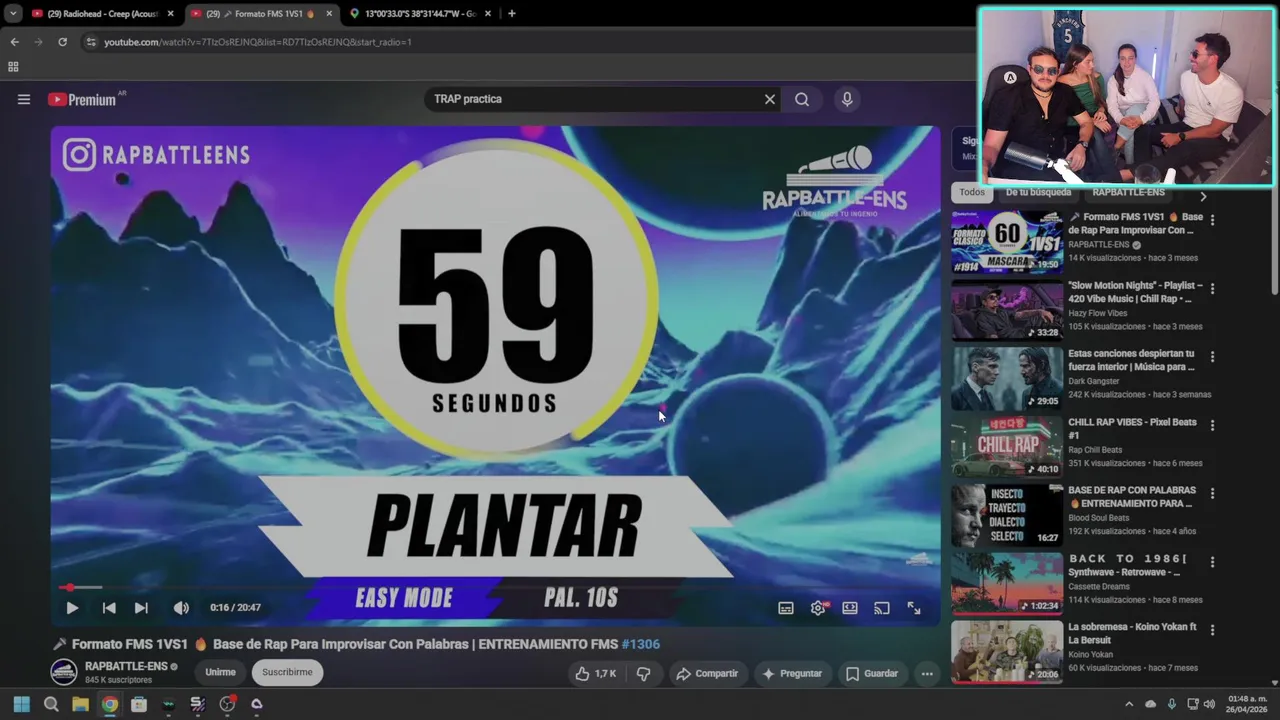Start voice search with the microphone icon
The width and height of the screenshot is (1280, 720).
847,99
